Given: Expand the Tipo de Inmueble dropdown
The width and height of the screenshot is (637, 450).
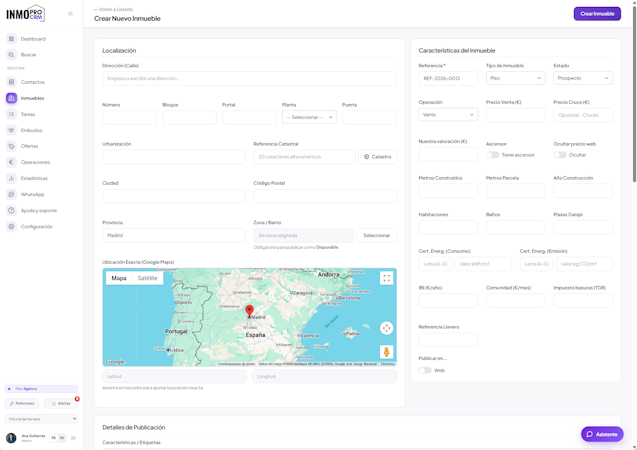Looking at the screenshot, I should [516, 78].
